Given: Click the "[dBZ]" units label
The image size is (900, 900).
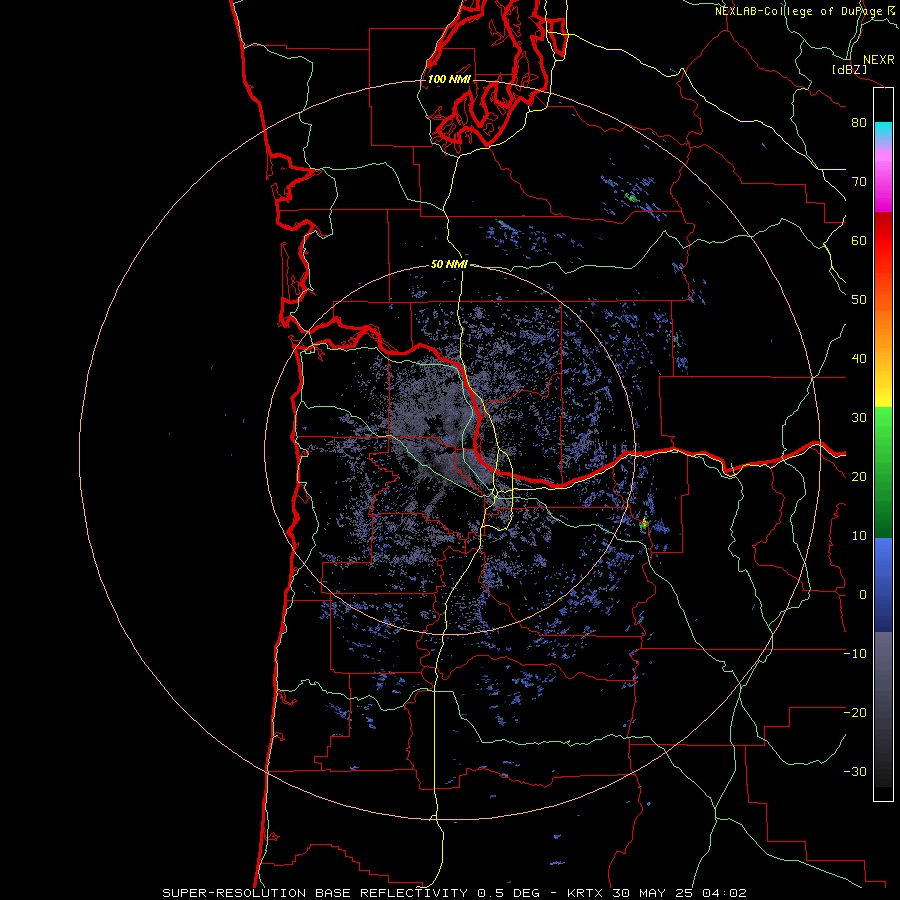Looking at the screenshot, I should [849, 70].
